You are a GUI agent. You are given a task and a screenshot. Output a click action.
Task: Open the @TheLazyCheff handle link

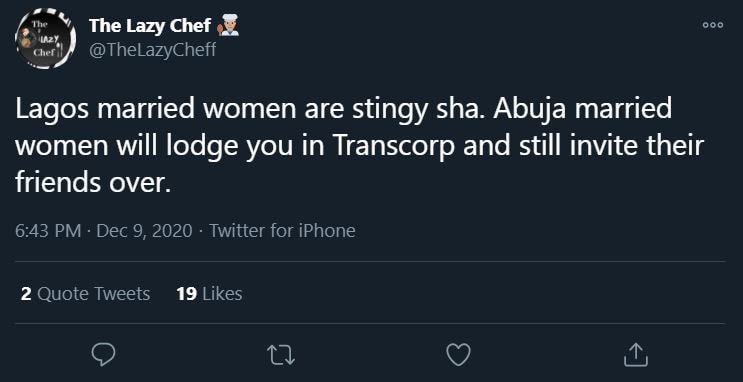(x=152, y=49)
